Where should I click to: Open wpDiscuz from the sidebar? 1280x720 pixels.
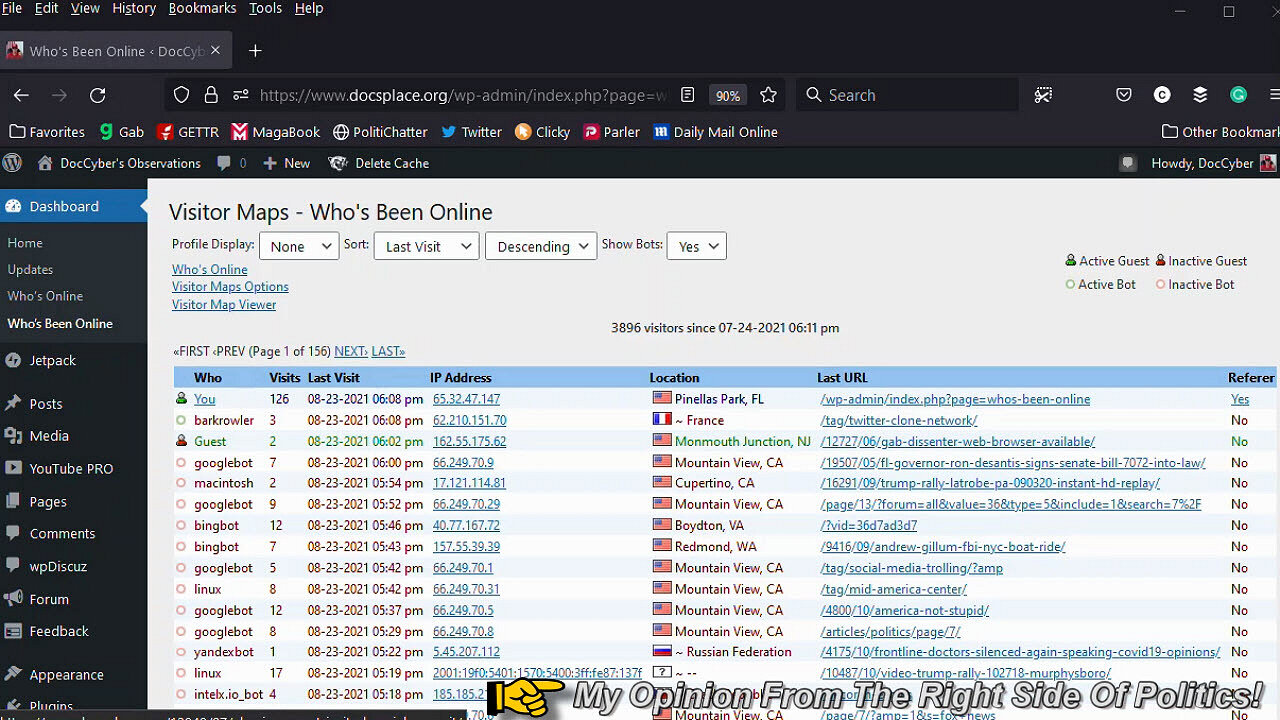(x=58, y=566)
